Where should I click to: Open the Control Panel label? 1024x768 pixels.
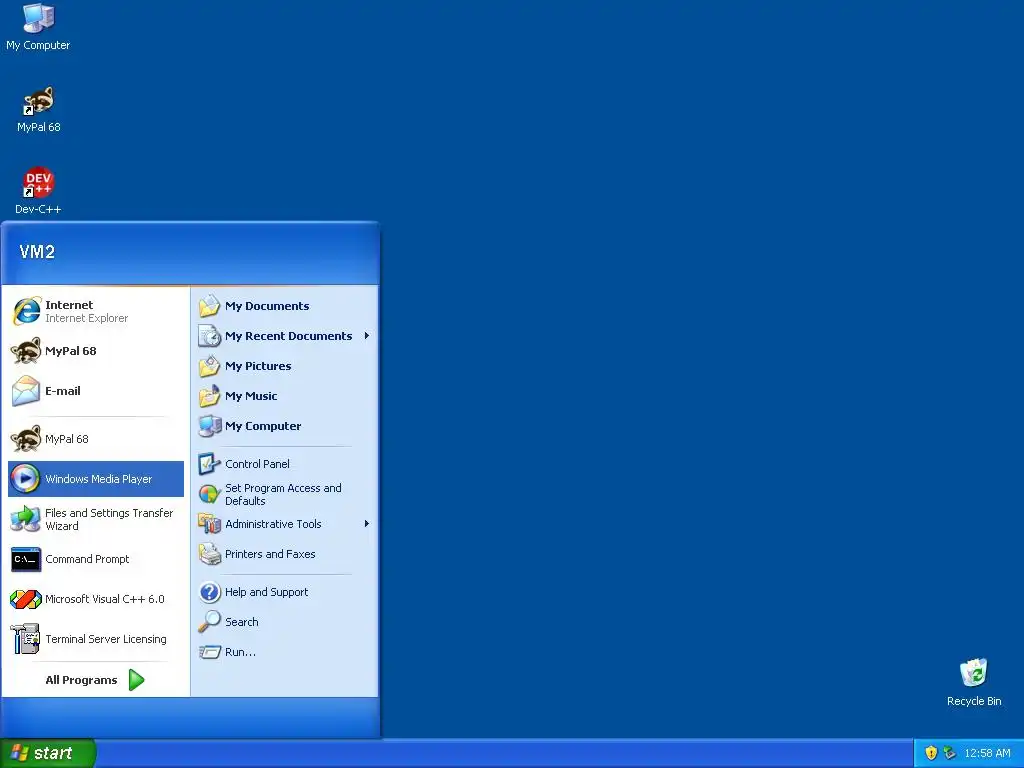pyautogui.click(x=257, y=464)
